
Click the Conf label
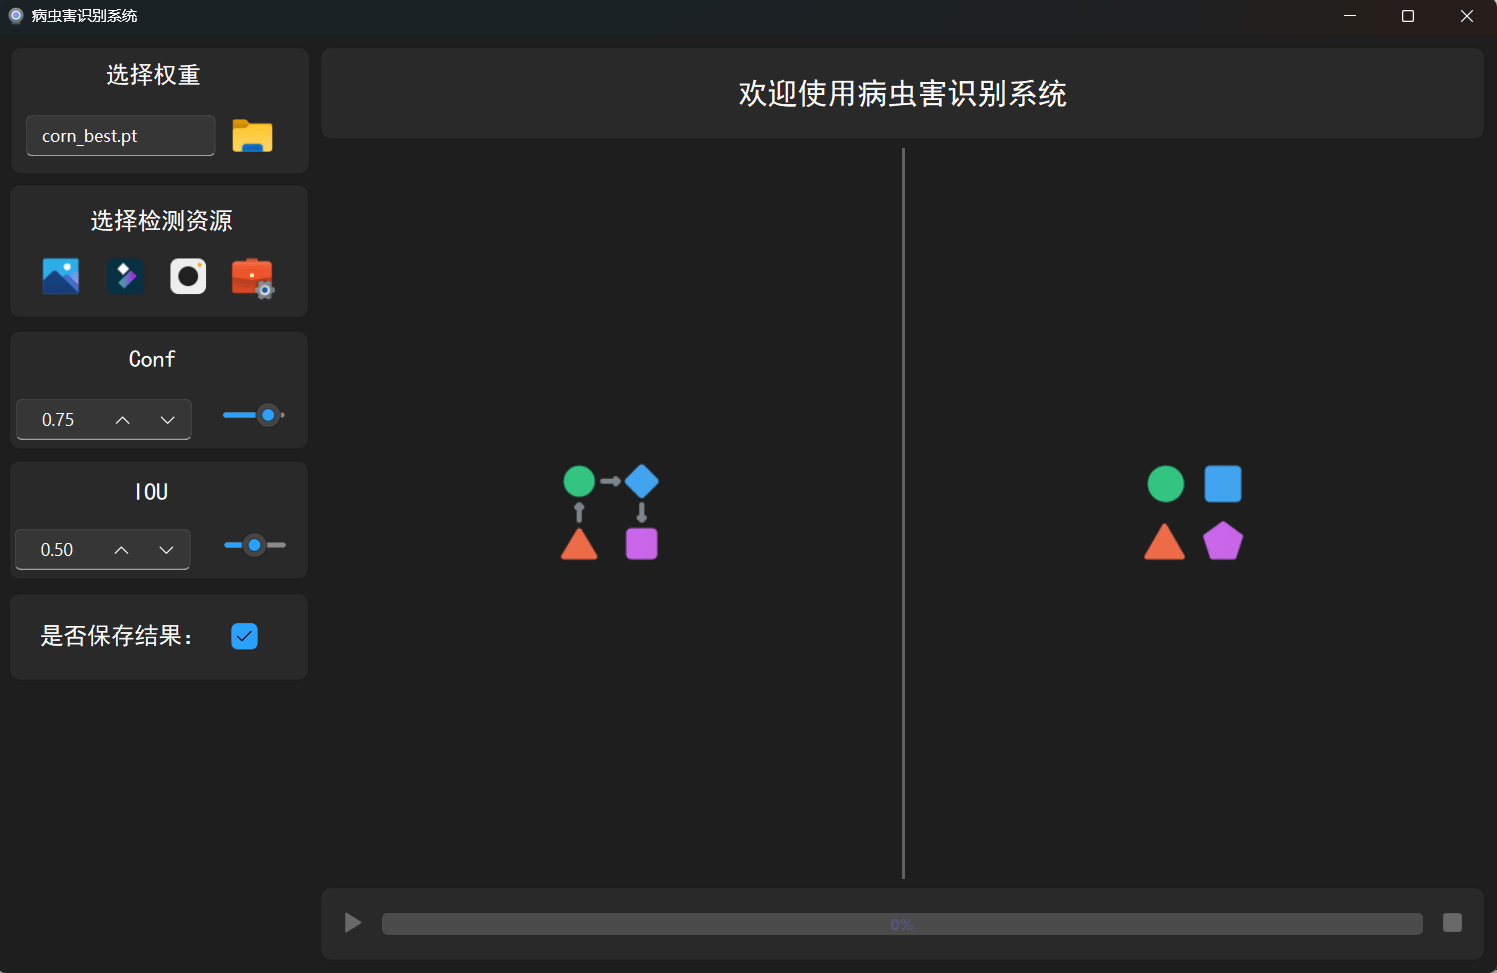(152, 359)
